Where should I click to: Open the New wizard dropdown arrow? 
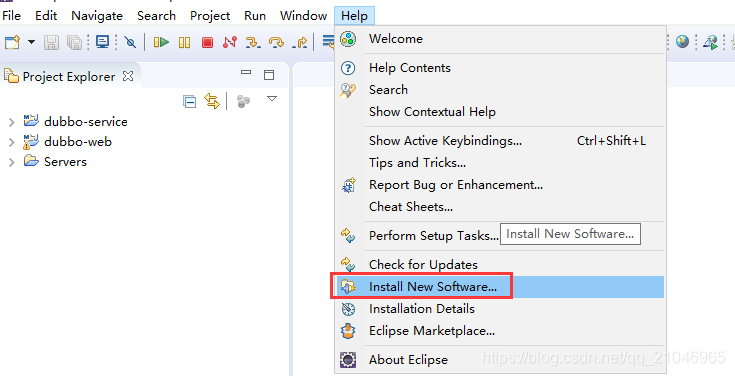pos(31,42)
